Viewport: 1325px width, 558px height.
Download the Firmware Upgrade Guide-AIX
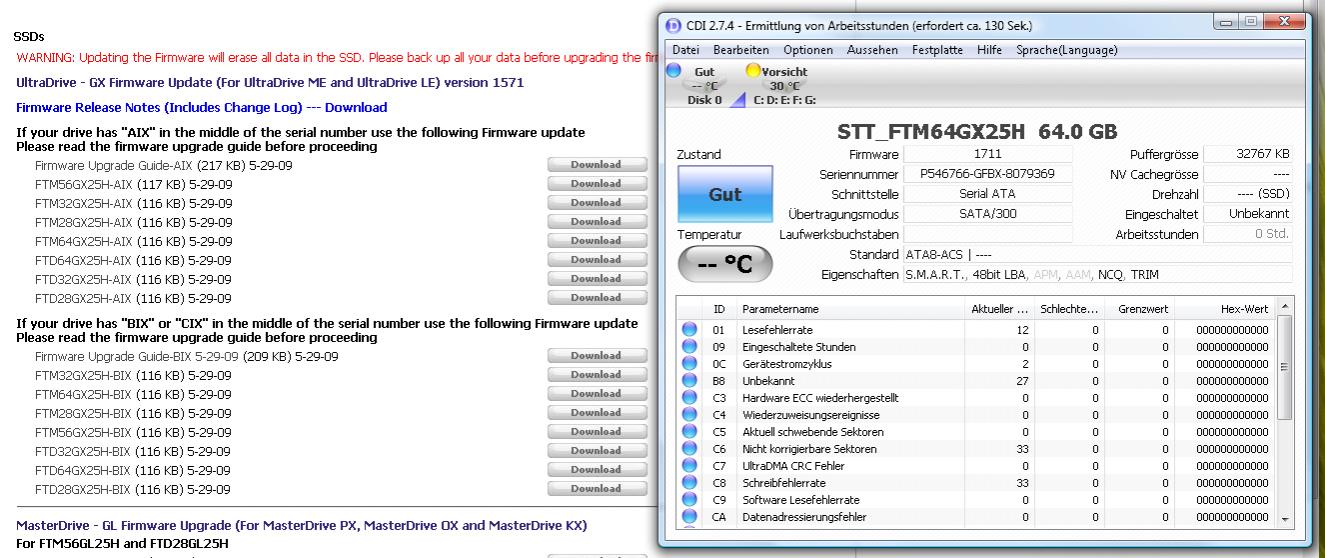tap(597, 164)
